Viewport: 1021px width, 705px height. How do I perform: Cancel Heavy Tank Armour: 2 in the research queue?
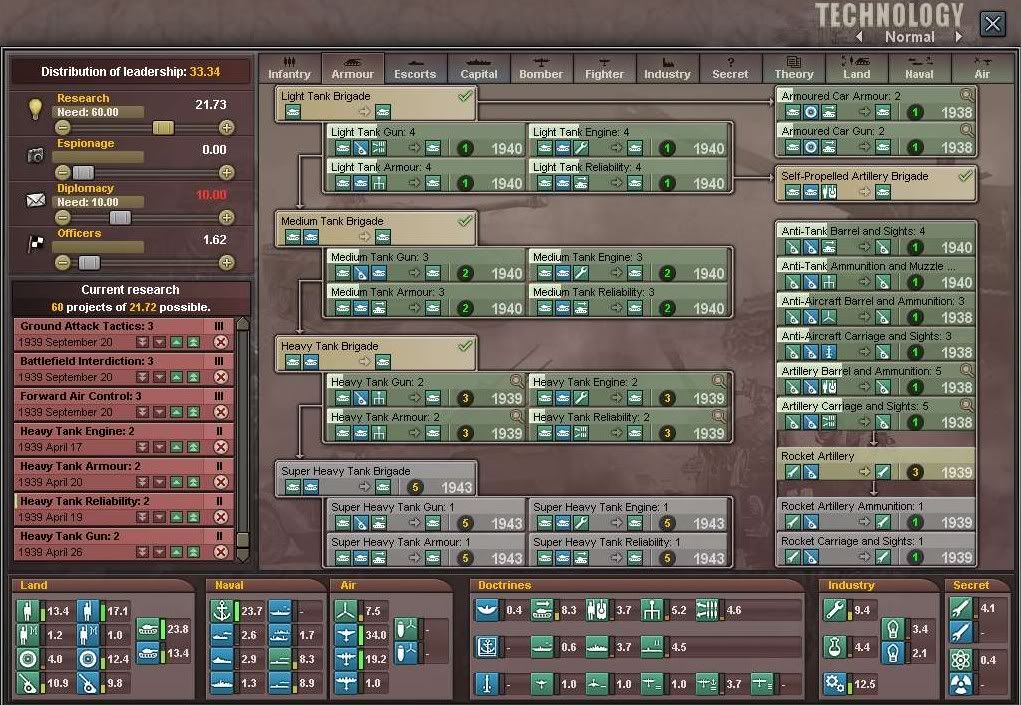[x=221, y=482]
